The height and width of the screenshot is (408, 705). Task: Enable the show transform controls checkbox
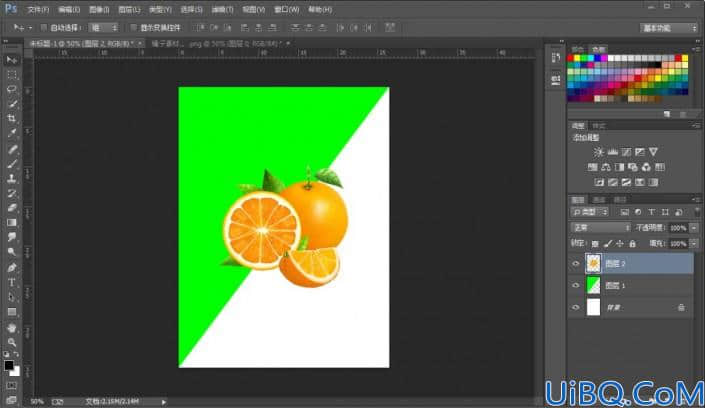[x=133, y=28]
